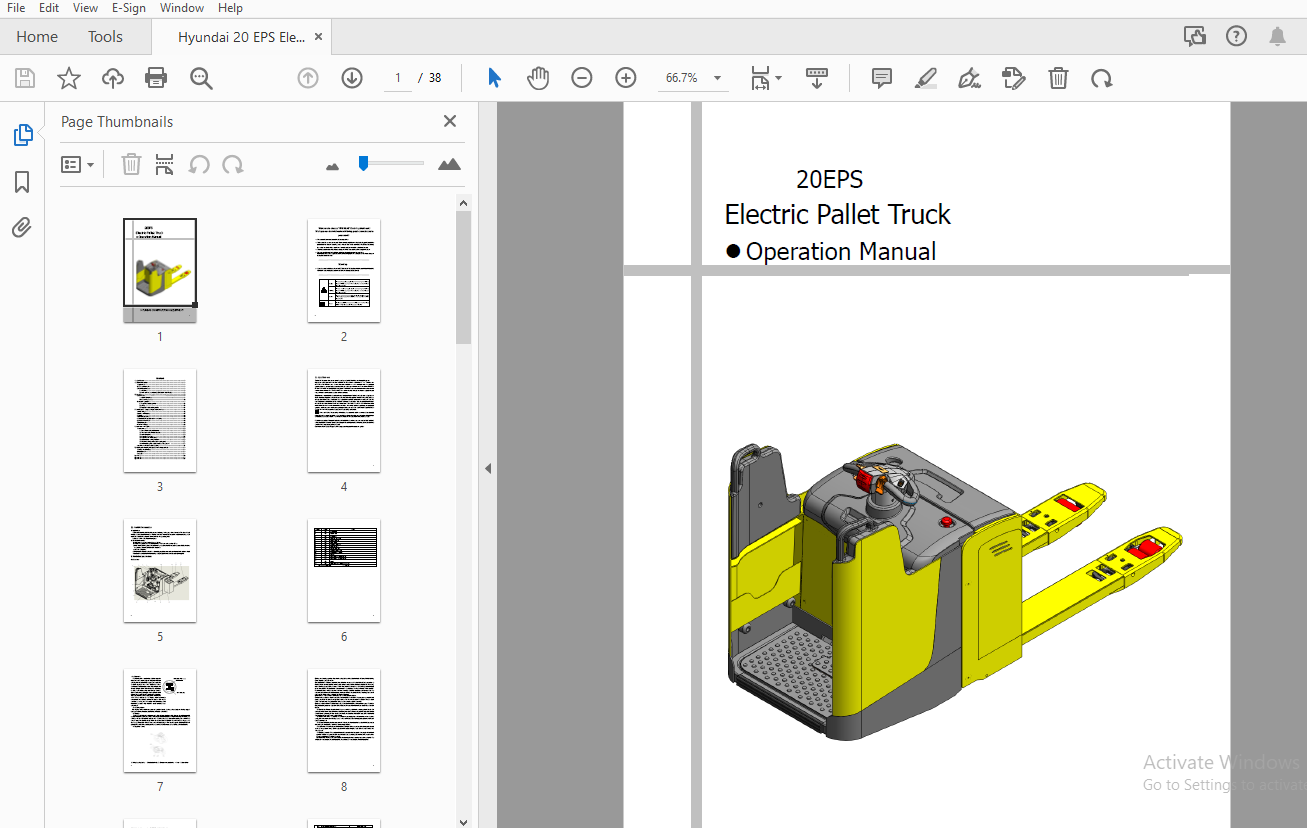1307x828 pixels.
Task: Open the View menu
Action: [86, 8]
